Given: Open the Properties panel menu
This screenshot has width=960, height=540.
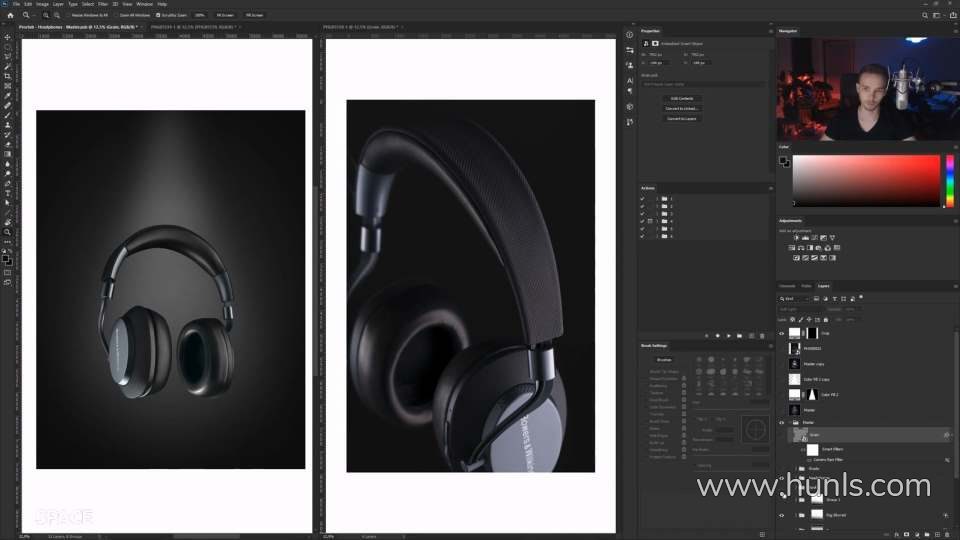Looking at the screenshot, I should pos(770,31).
